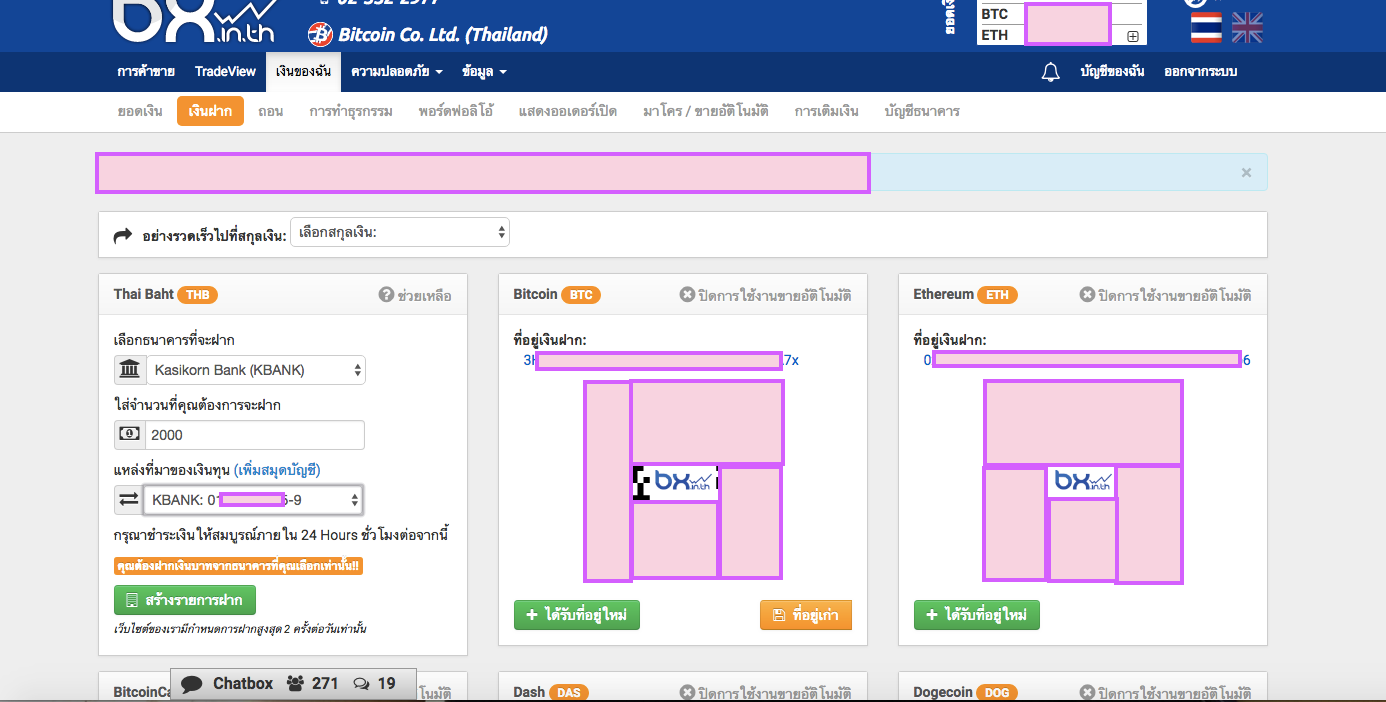Screen dimensions: 1386x702
Task: Click the Bitcoin deposit QR code
Action: (x=683, y=480)
